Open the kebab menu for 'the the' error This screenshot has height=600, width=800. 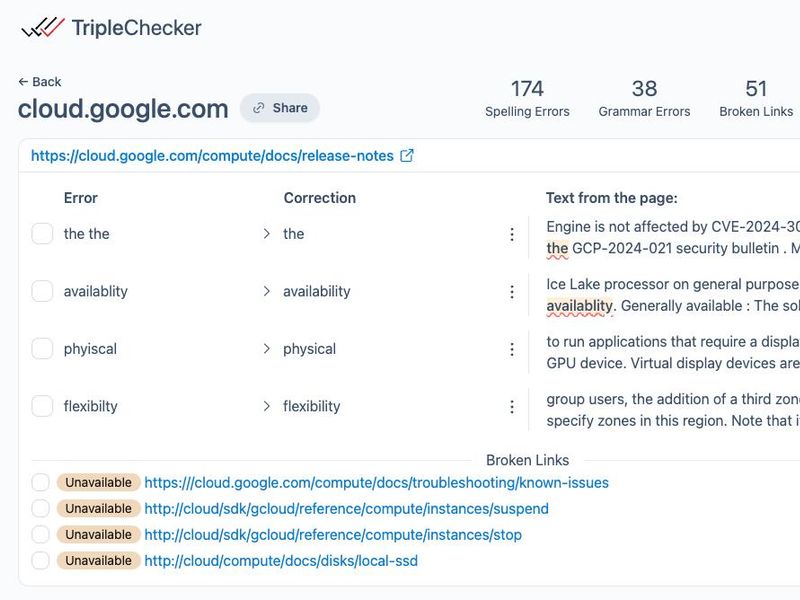tap(513, 233)
